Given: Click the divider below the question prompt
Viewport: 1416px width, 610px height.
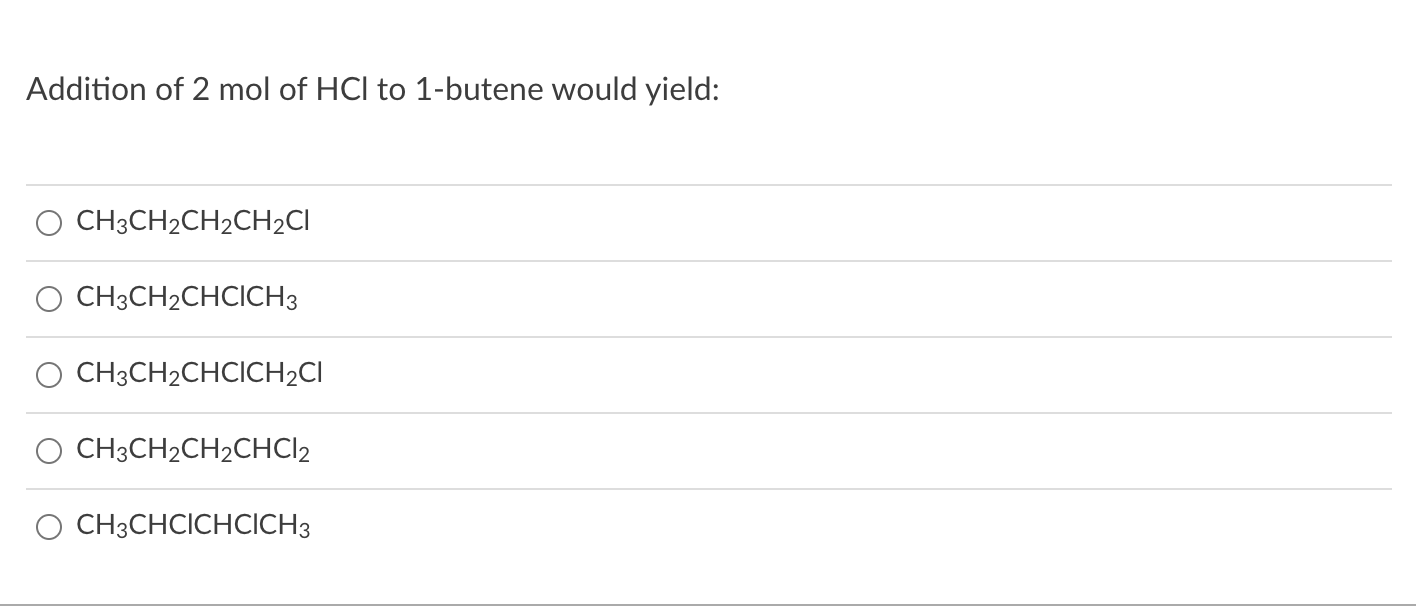Looking at the screenshot, I should [708, 184].
